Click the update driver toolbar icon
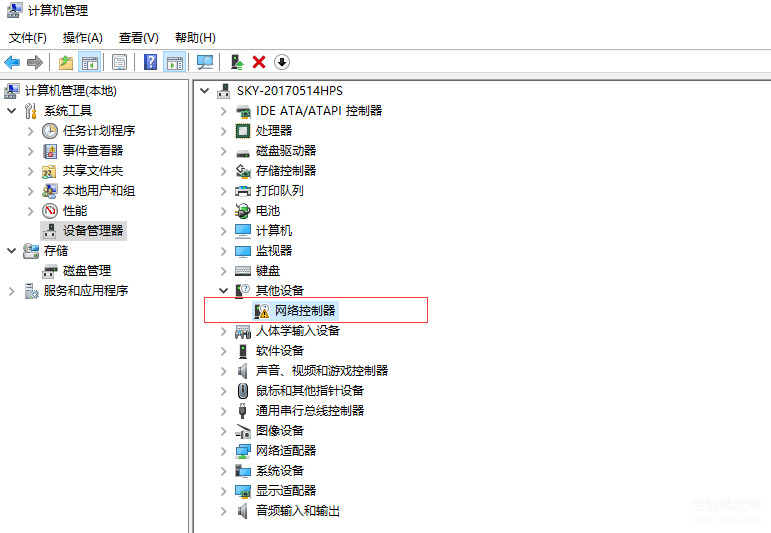The width and height of the screenshot is (771, 533). (x=237, y=62)
